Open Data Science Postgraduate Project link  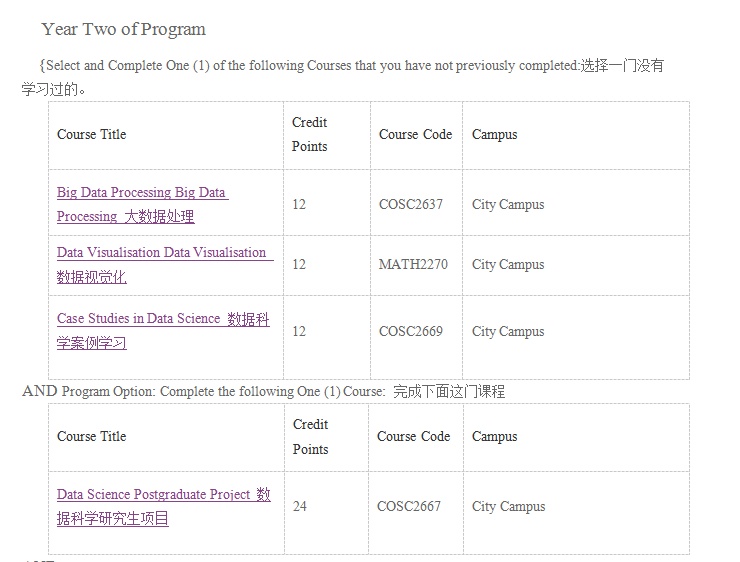click(x=164, y=506)
